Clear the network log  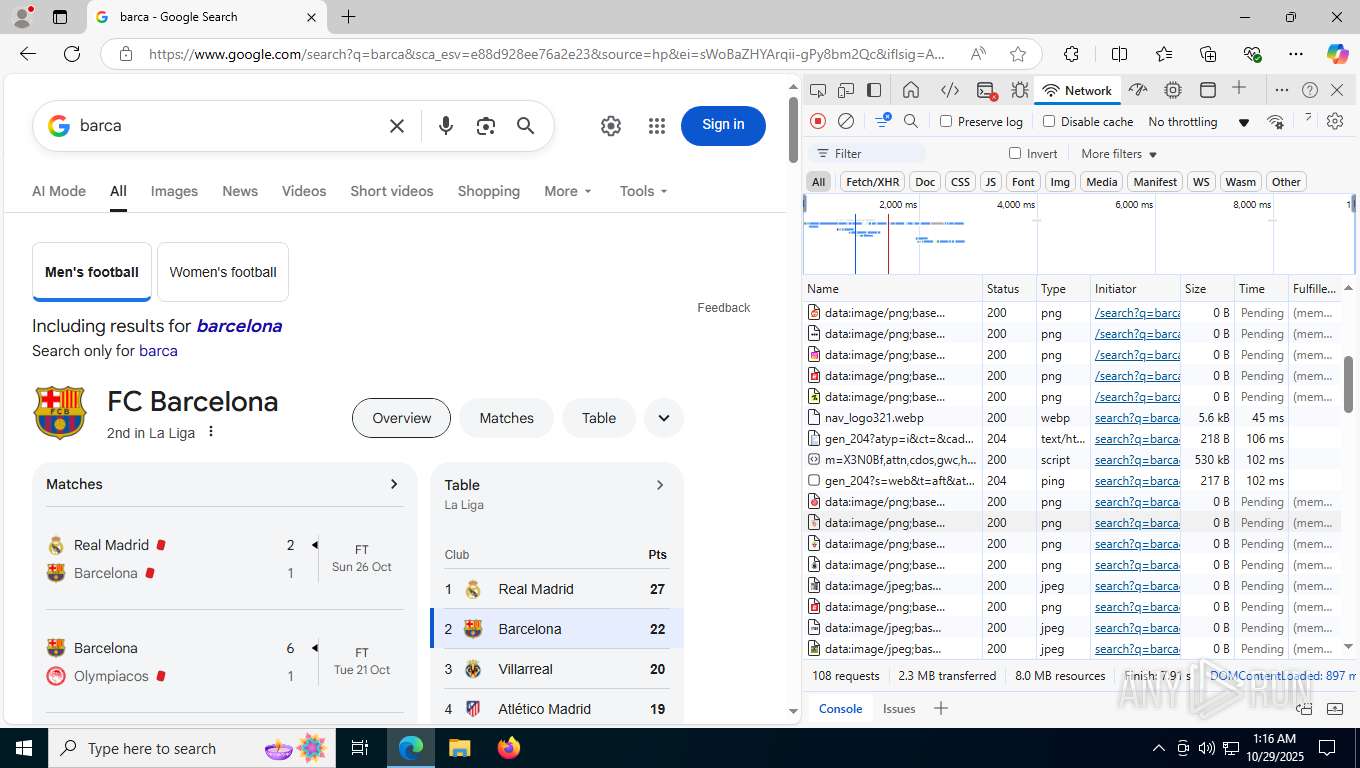coord(846,121)
